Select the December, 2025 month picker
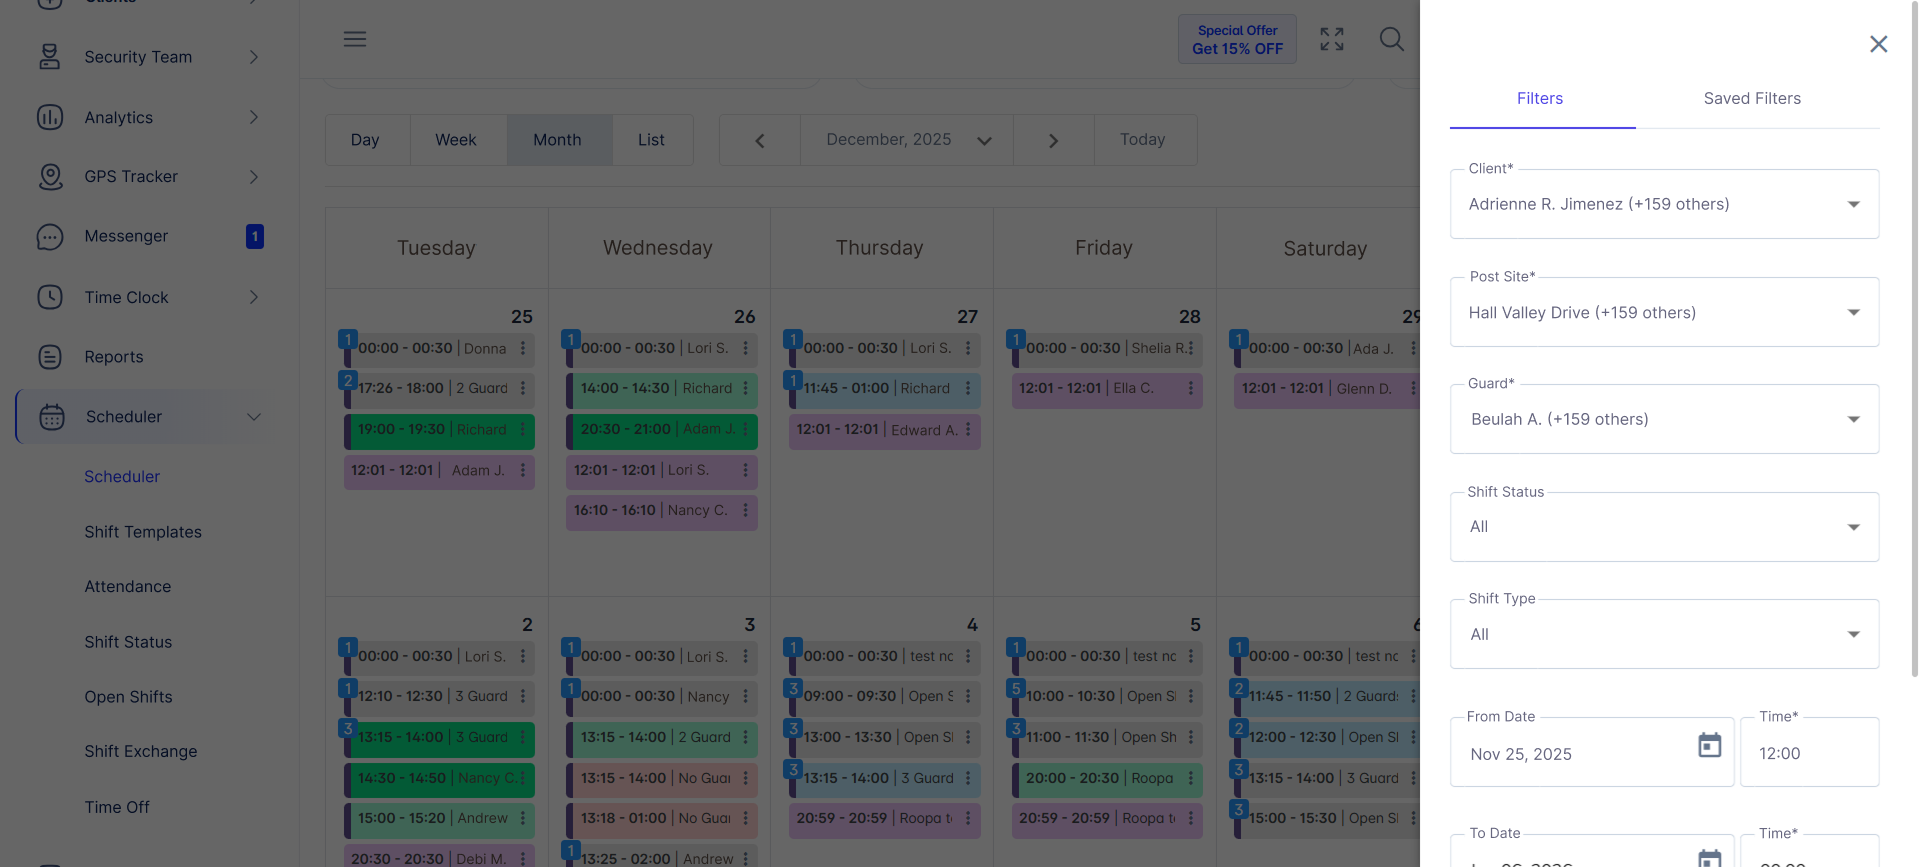1920x867 pixels. click(906, 140)
